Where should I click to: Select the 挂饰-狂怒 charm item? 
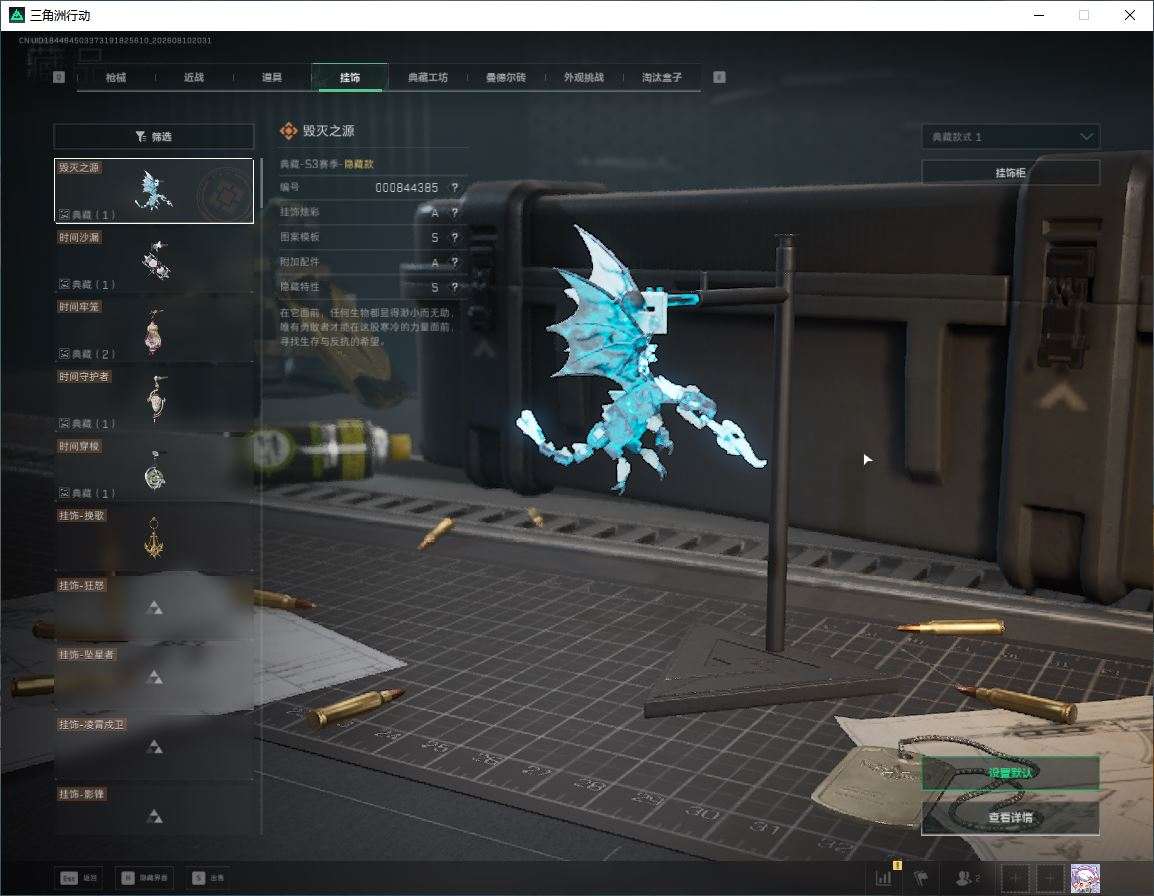click(x=154, y=608)
